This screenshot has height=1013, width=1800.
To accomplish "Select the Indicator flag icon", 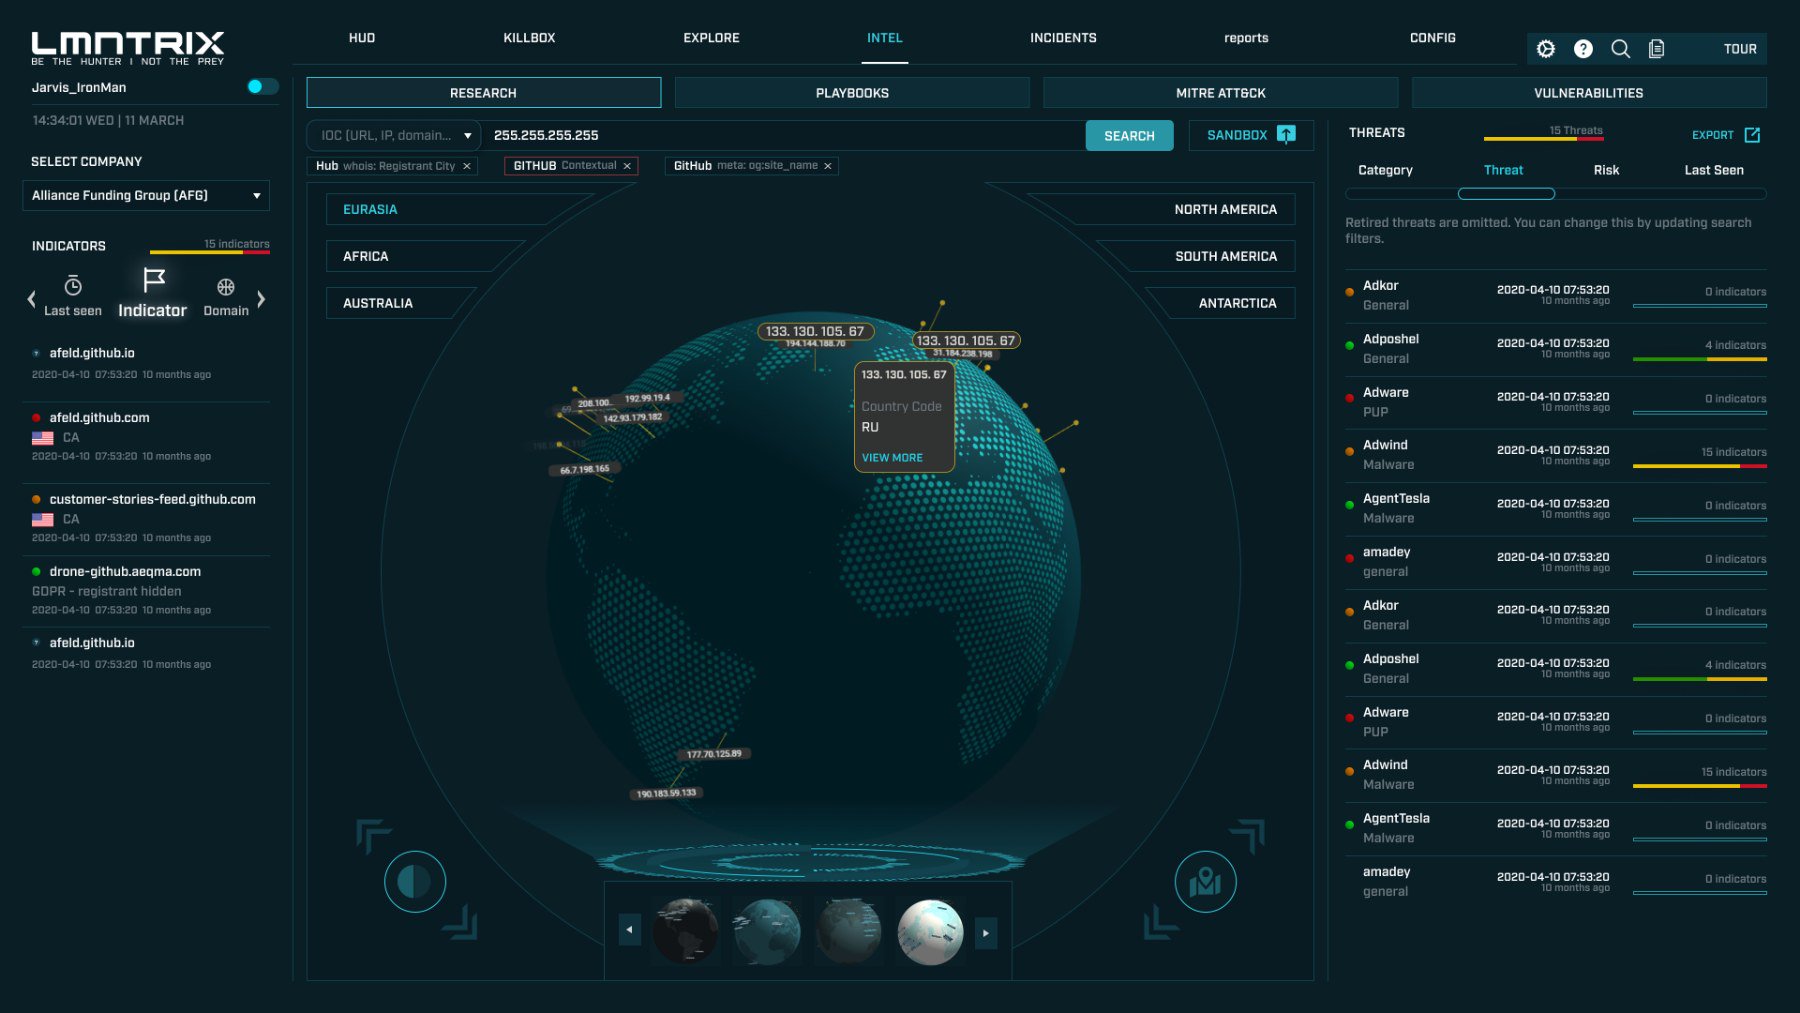I will (153, 280).
